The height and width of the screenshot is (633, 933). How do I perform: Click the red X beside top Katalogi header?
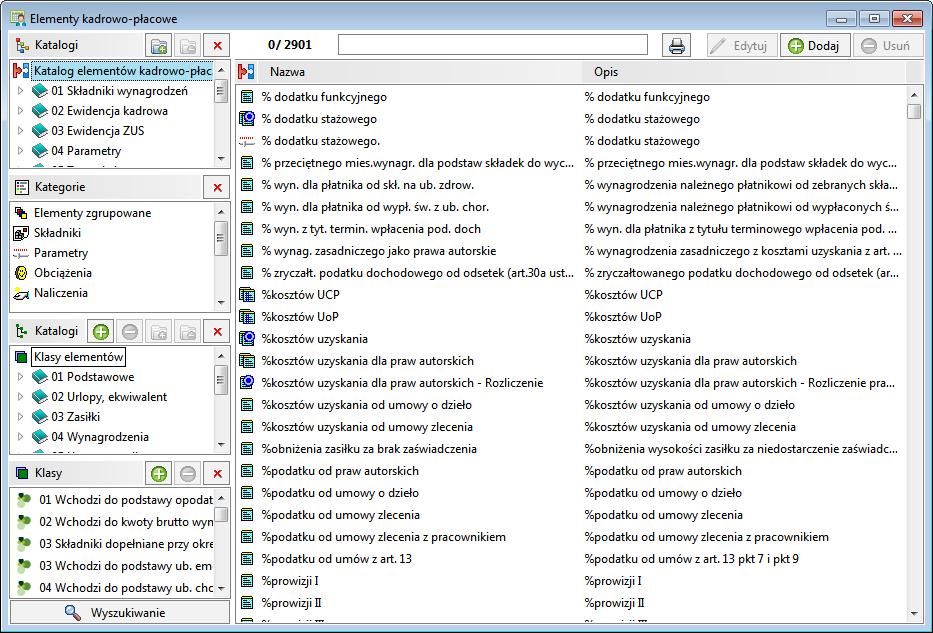217,46
